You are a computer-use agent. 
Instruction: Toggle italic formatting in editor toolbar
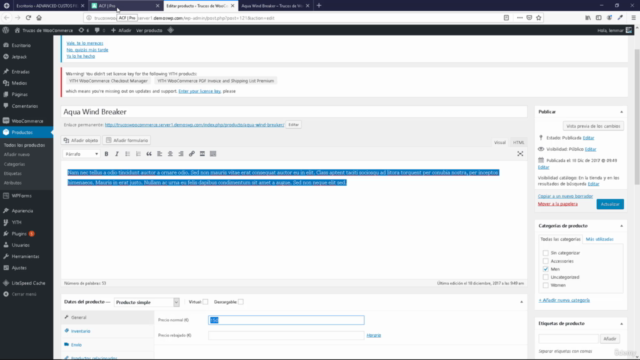point(117,154)
